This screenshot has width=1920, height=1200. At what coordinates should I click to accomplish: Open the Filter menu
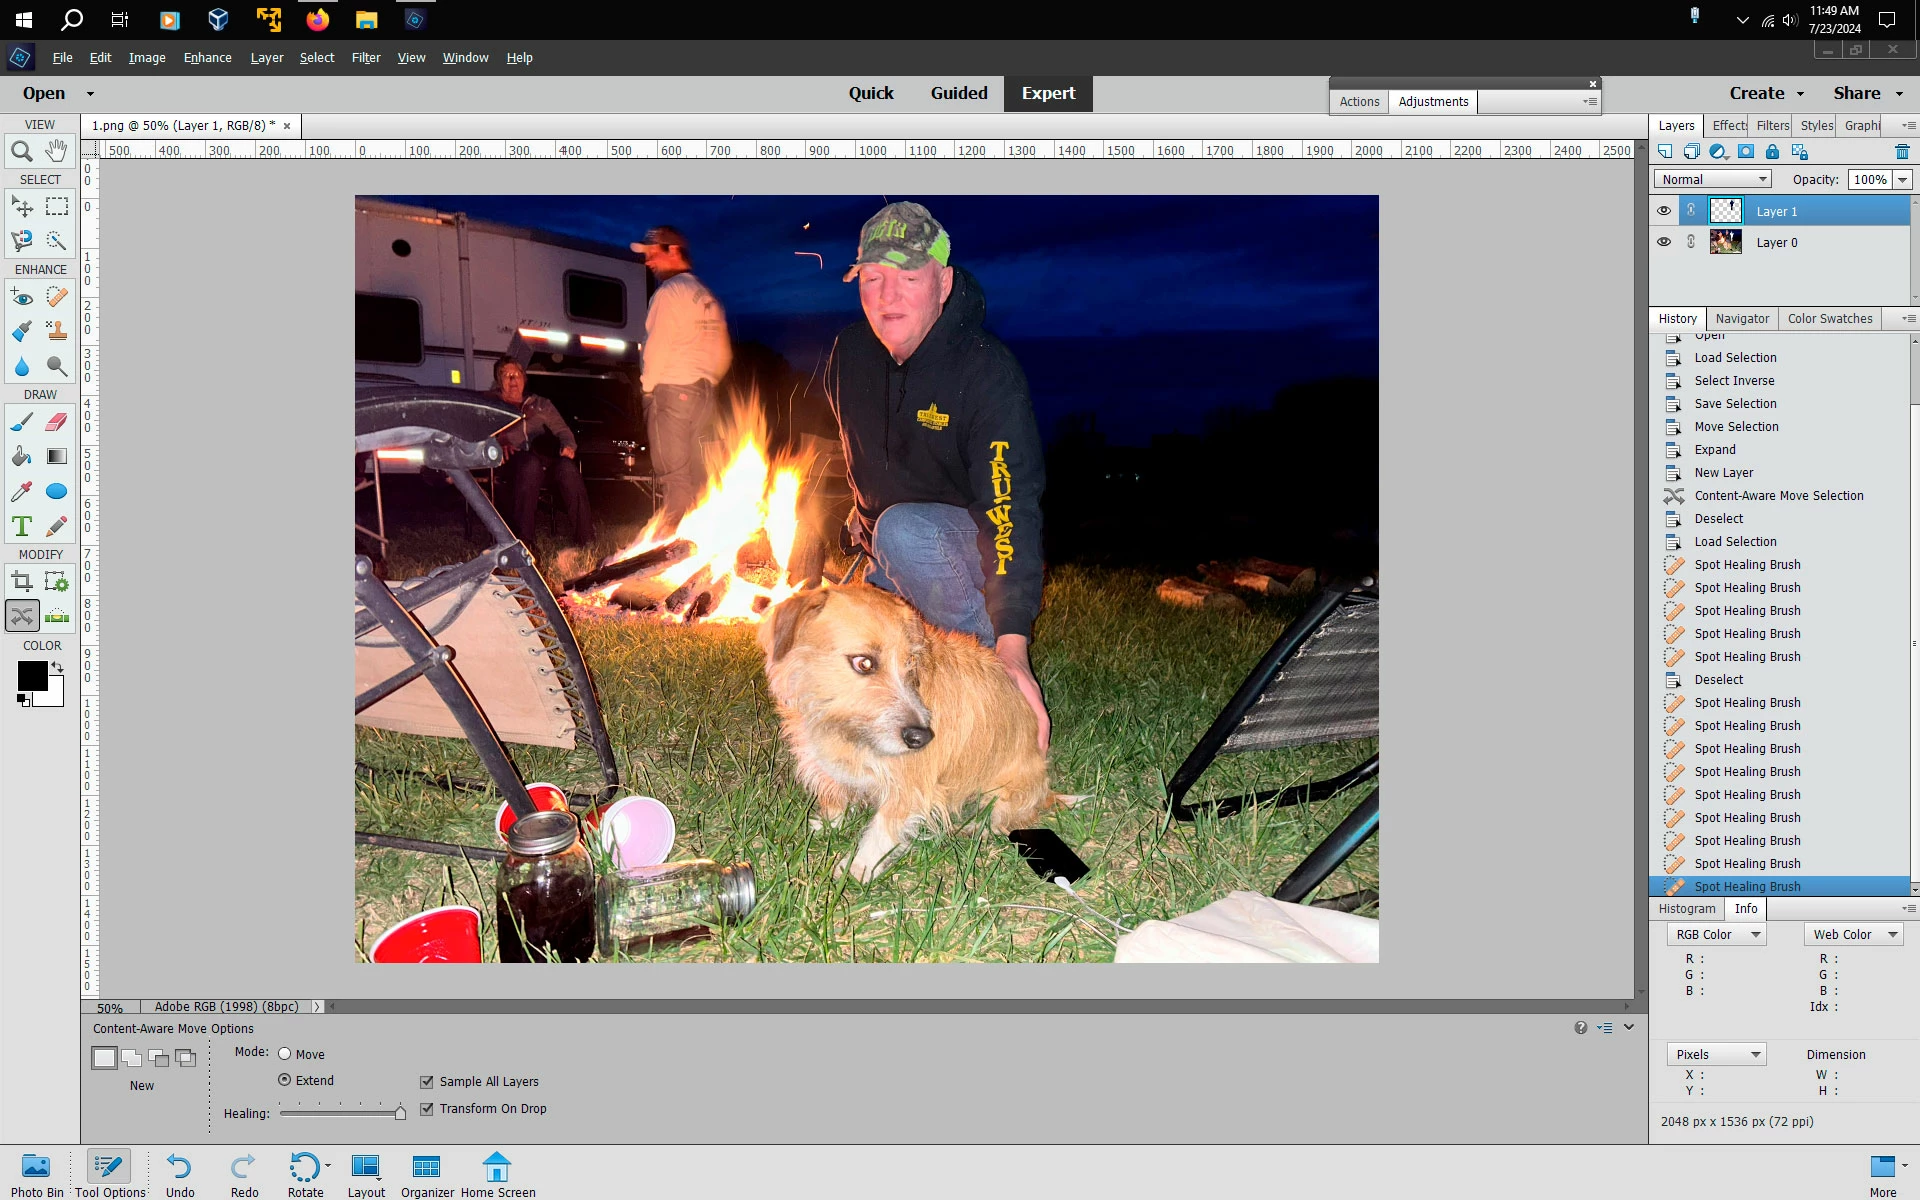(365, 58)
